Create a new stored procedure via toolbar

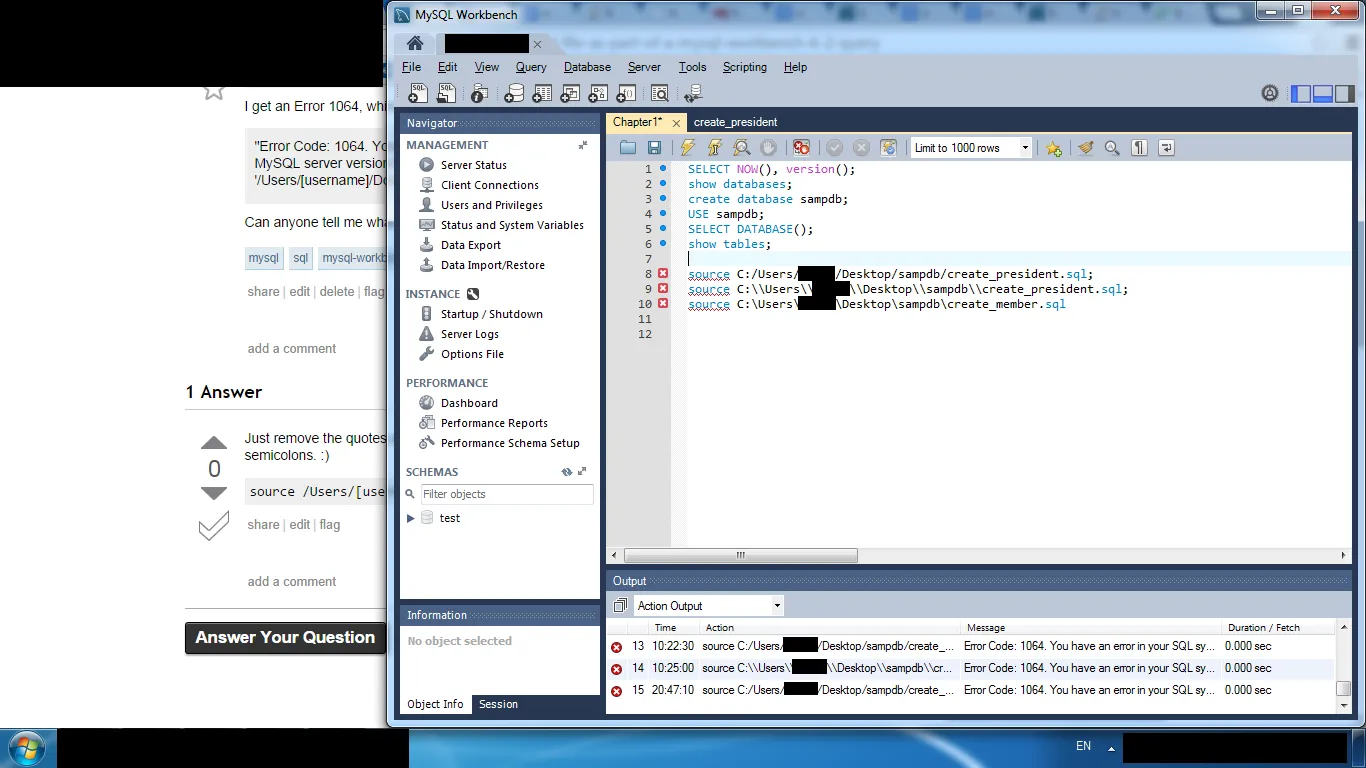pos(598,93)
